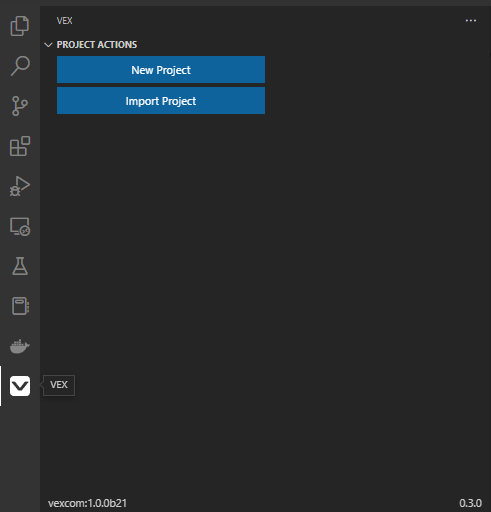Screen dimensions: 491x512
Task: Open the VEX panel more actions ellipsis
Action: pos(471,21)
